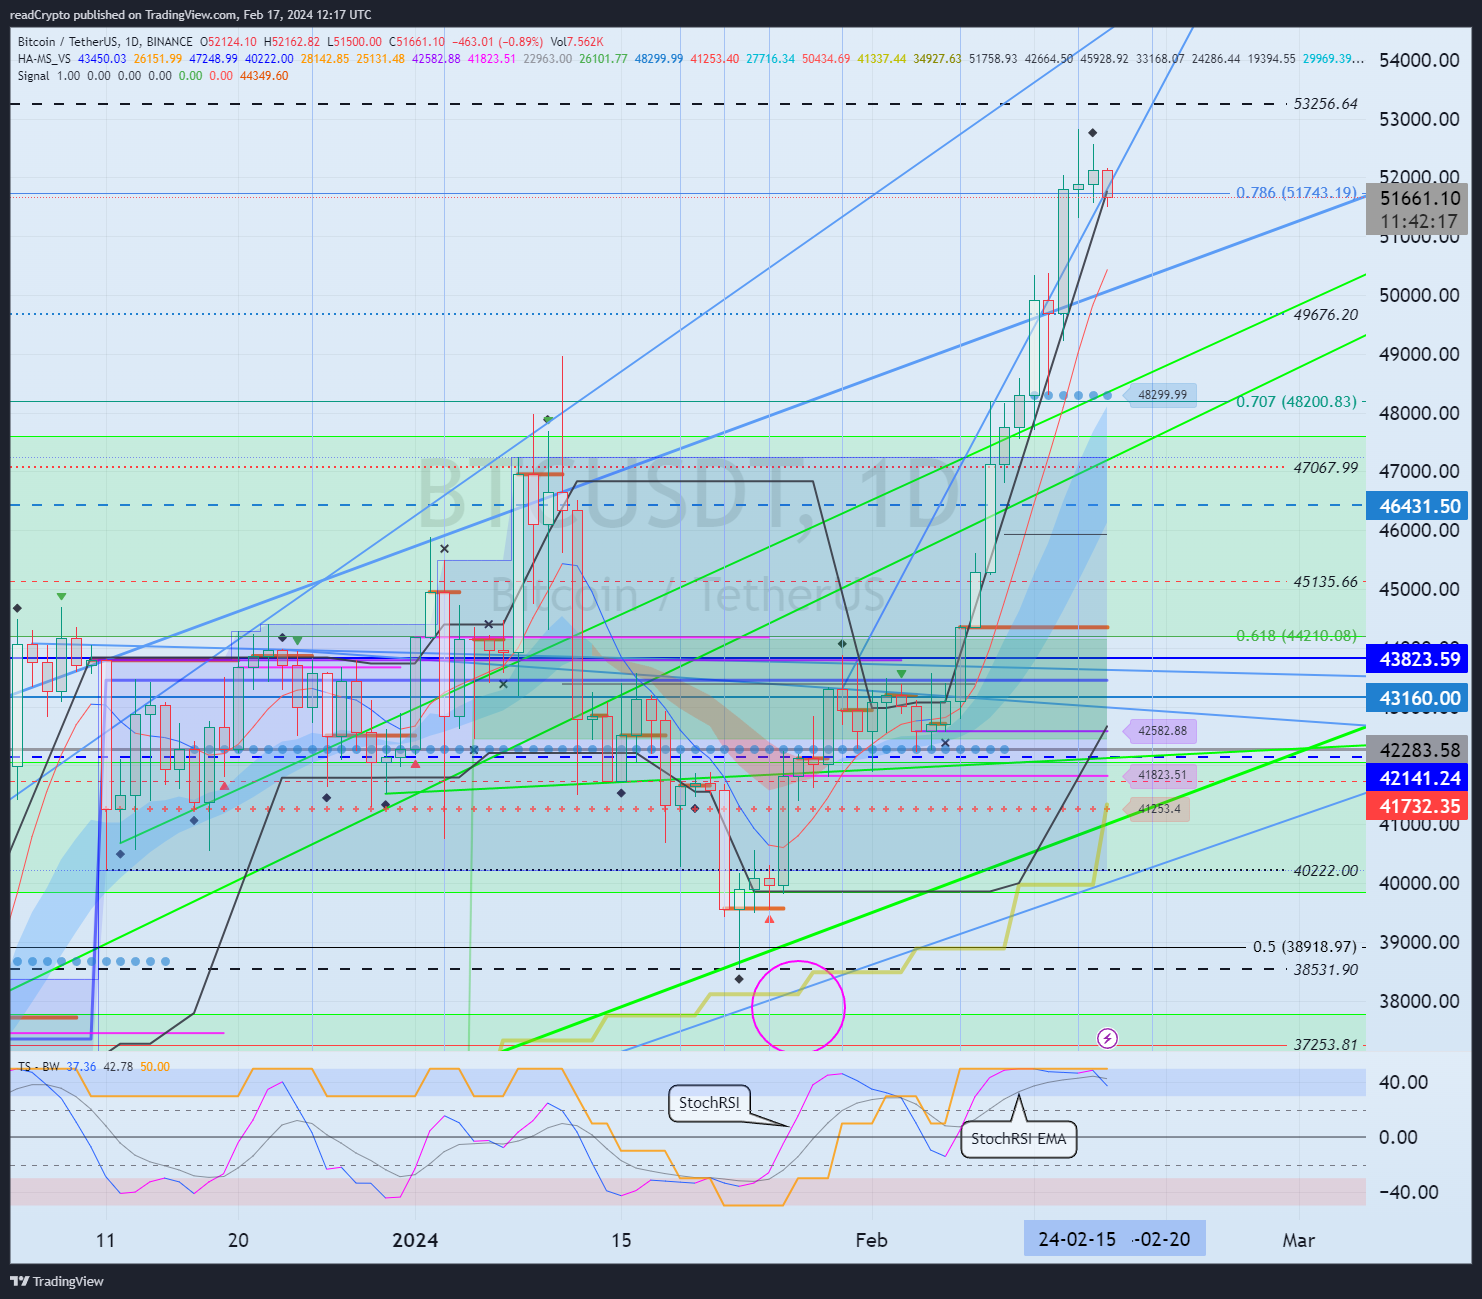Click the 38000.00 price axis value
The height and width of the screenshot is (1299, 1482).
pos(1420,1001)
